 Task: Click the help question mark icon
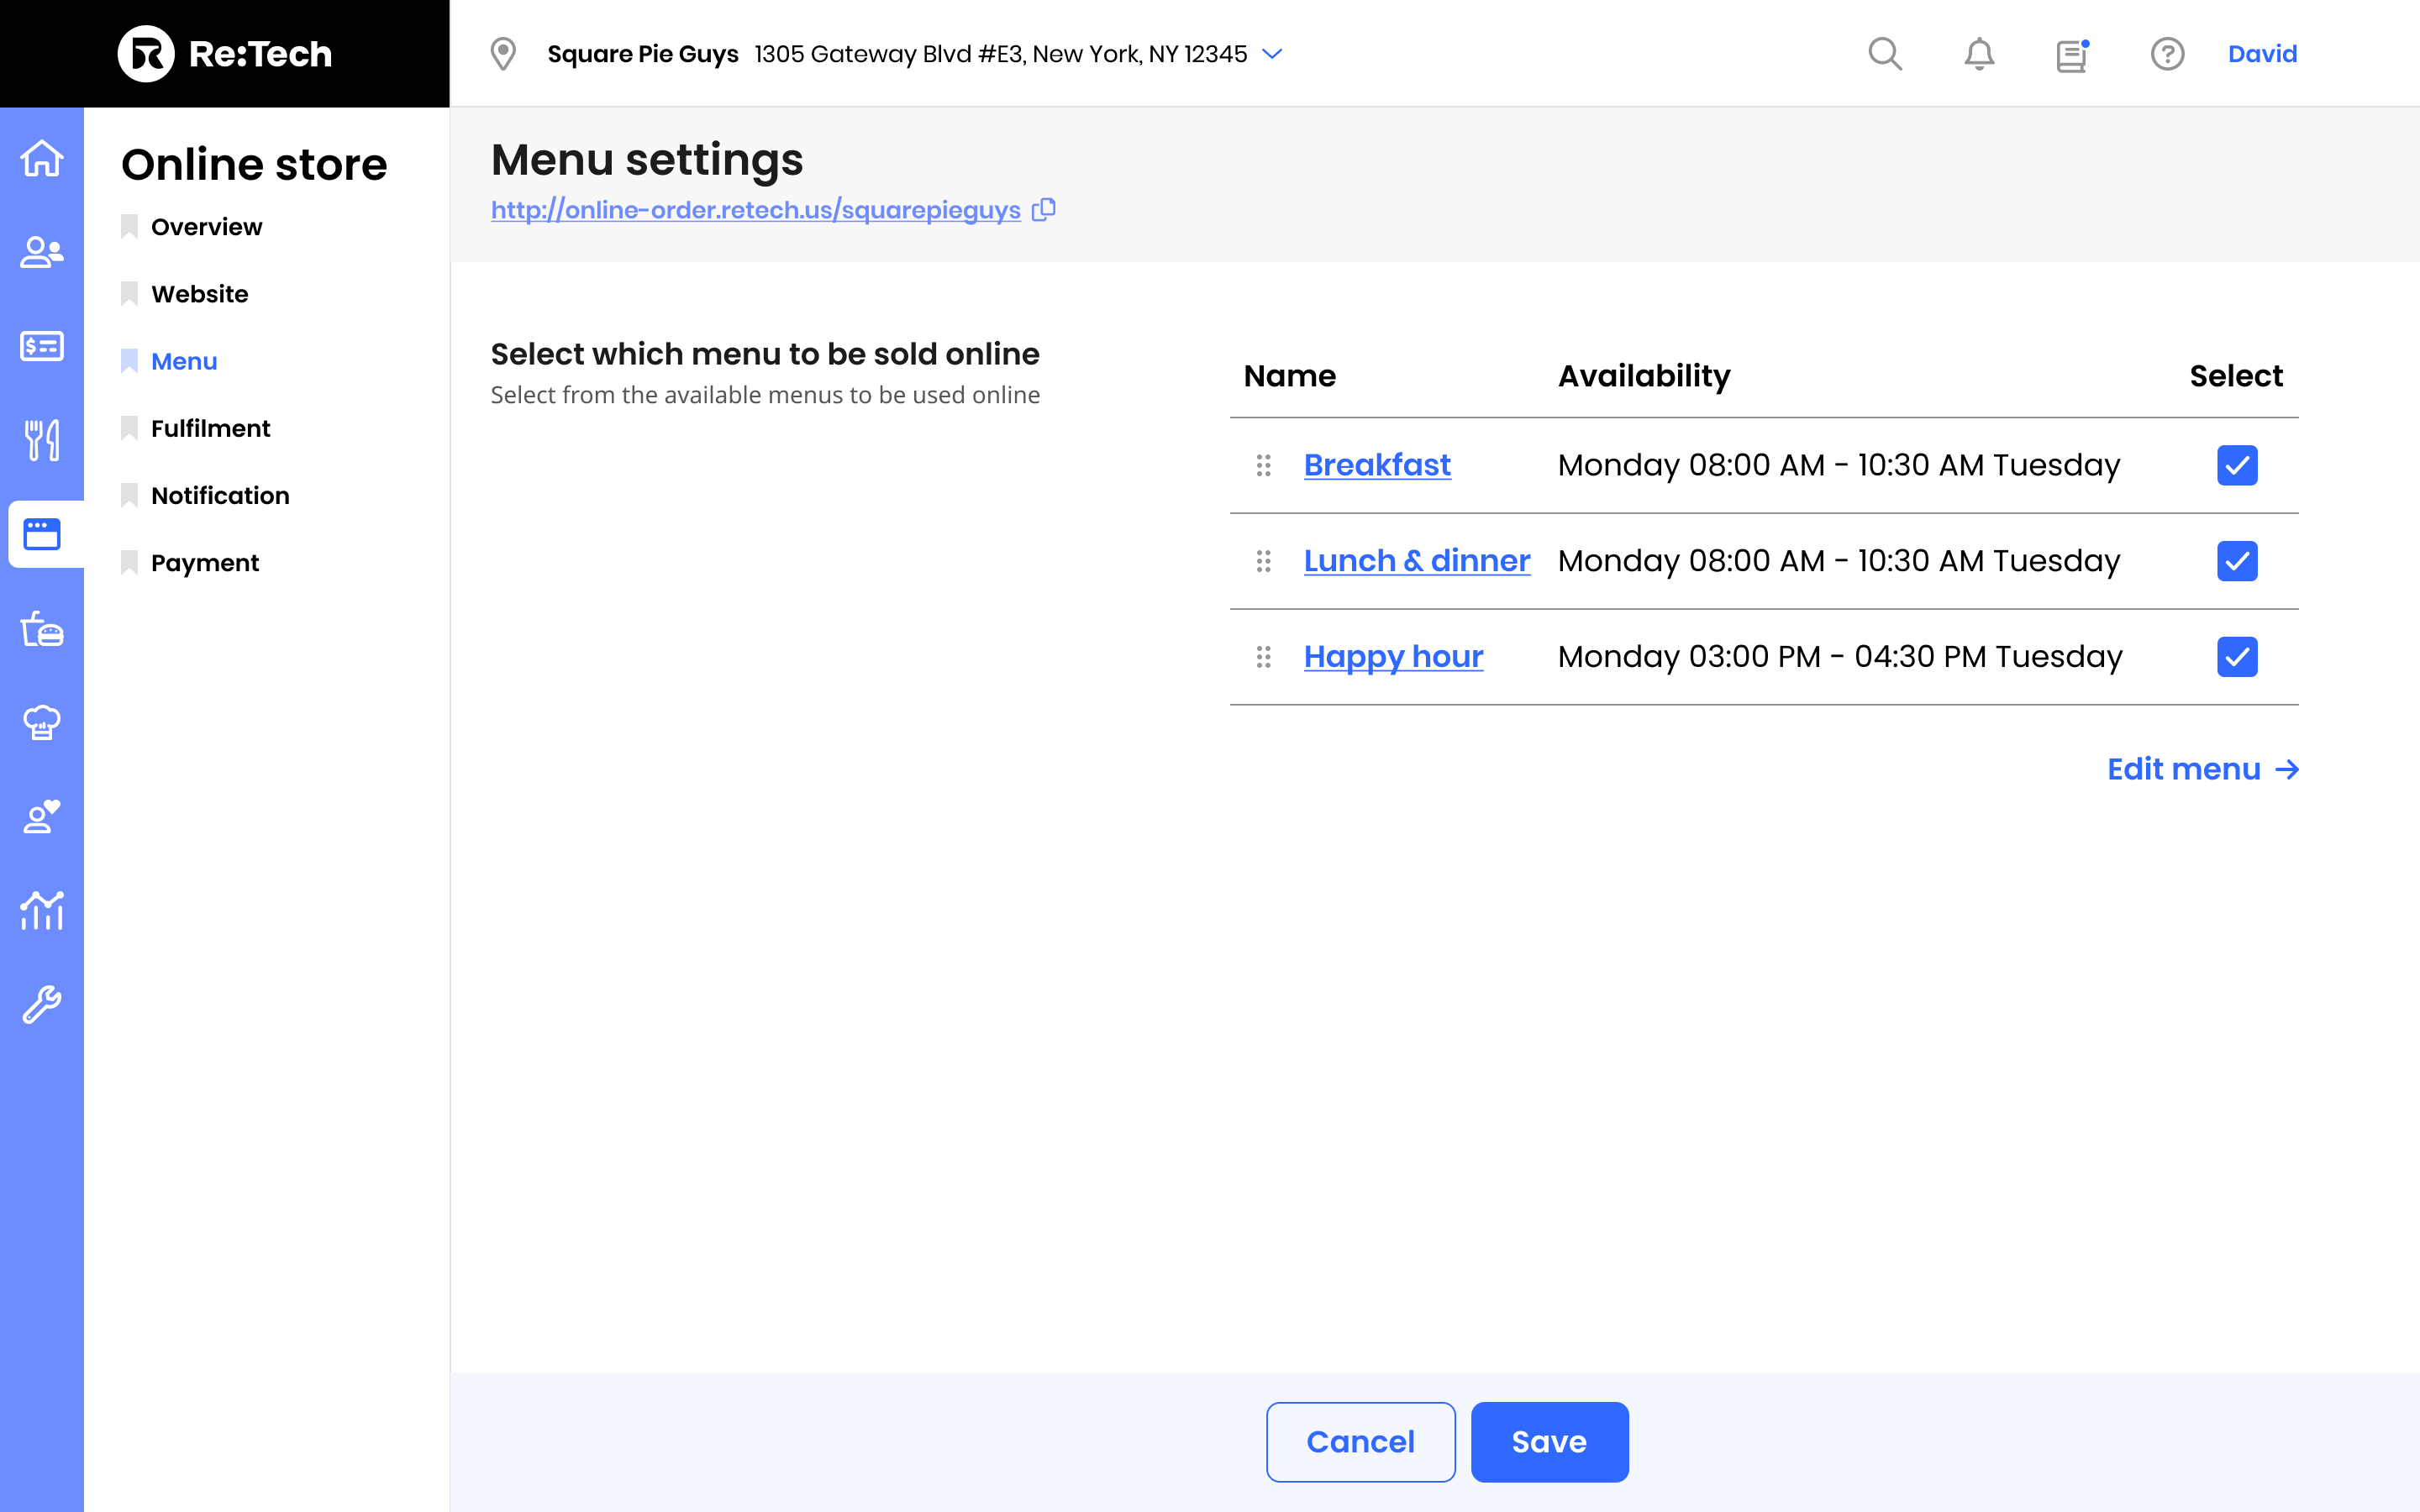click(2167, 54)
